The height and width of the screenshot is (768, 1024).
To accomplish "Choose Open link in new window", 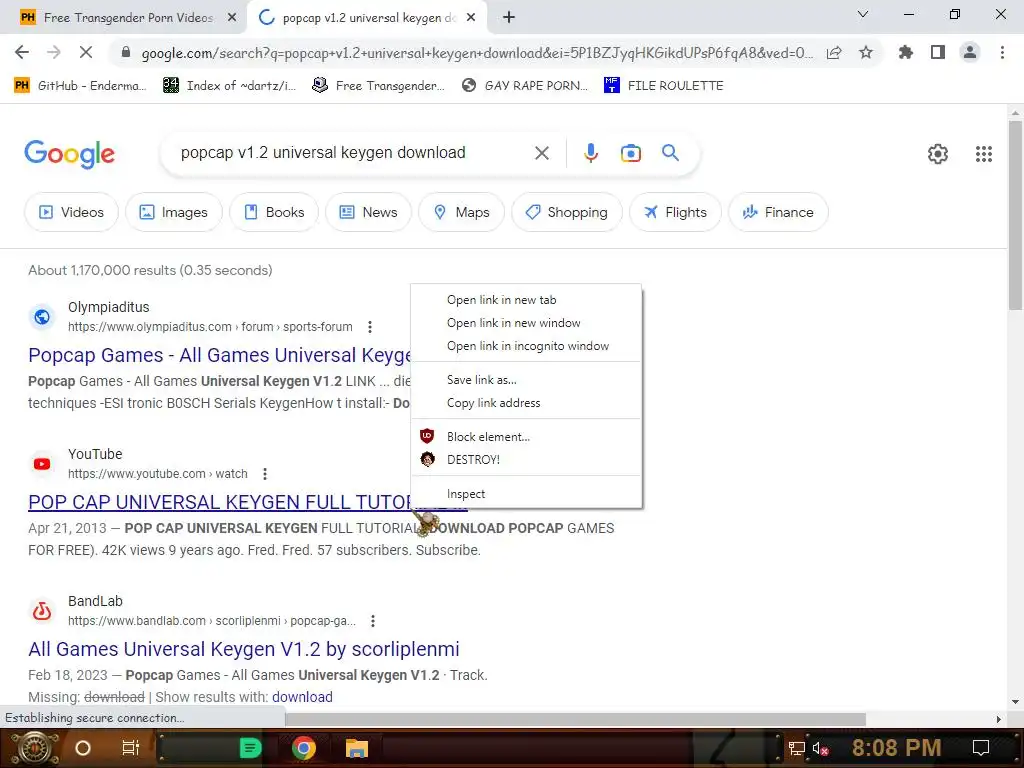I will [x=526, y=323].
